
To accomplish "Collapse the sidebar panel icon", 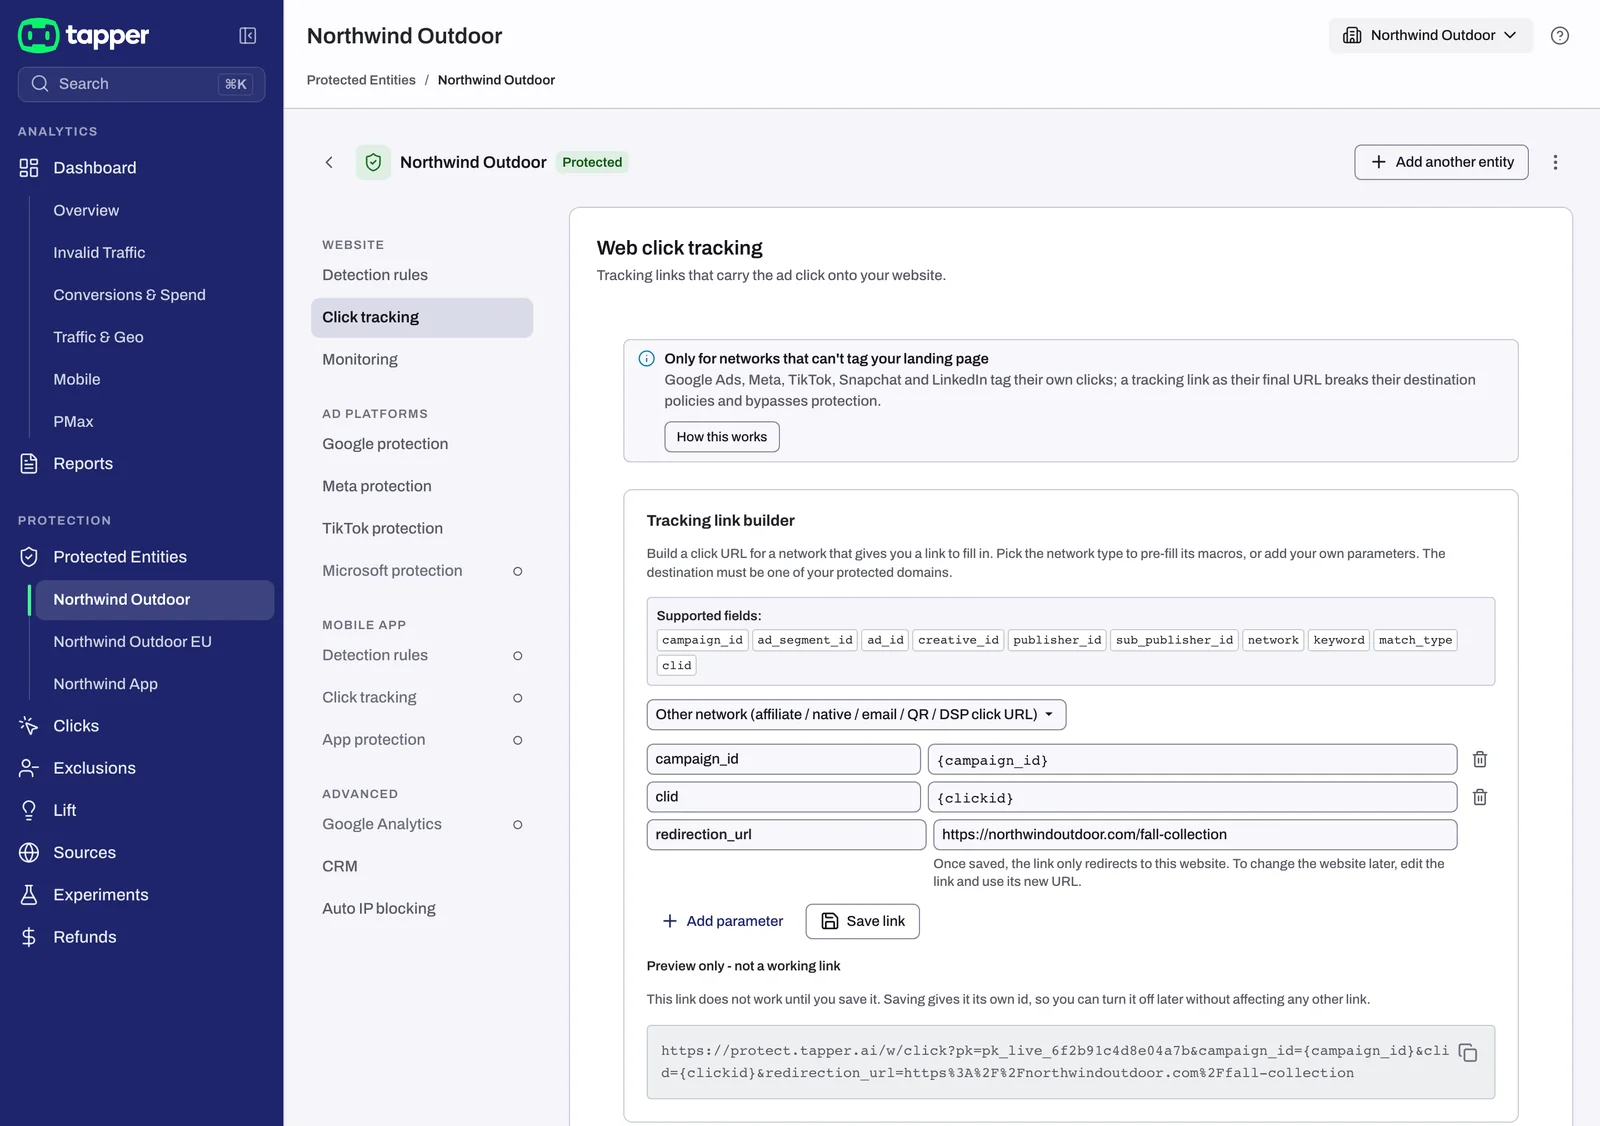I will pyautogui.click(x=248, y=36).
